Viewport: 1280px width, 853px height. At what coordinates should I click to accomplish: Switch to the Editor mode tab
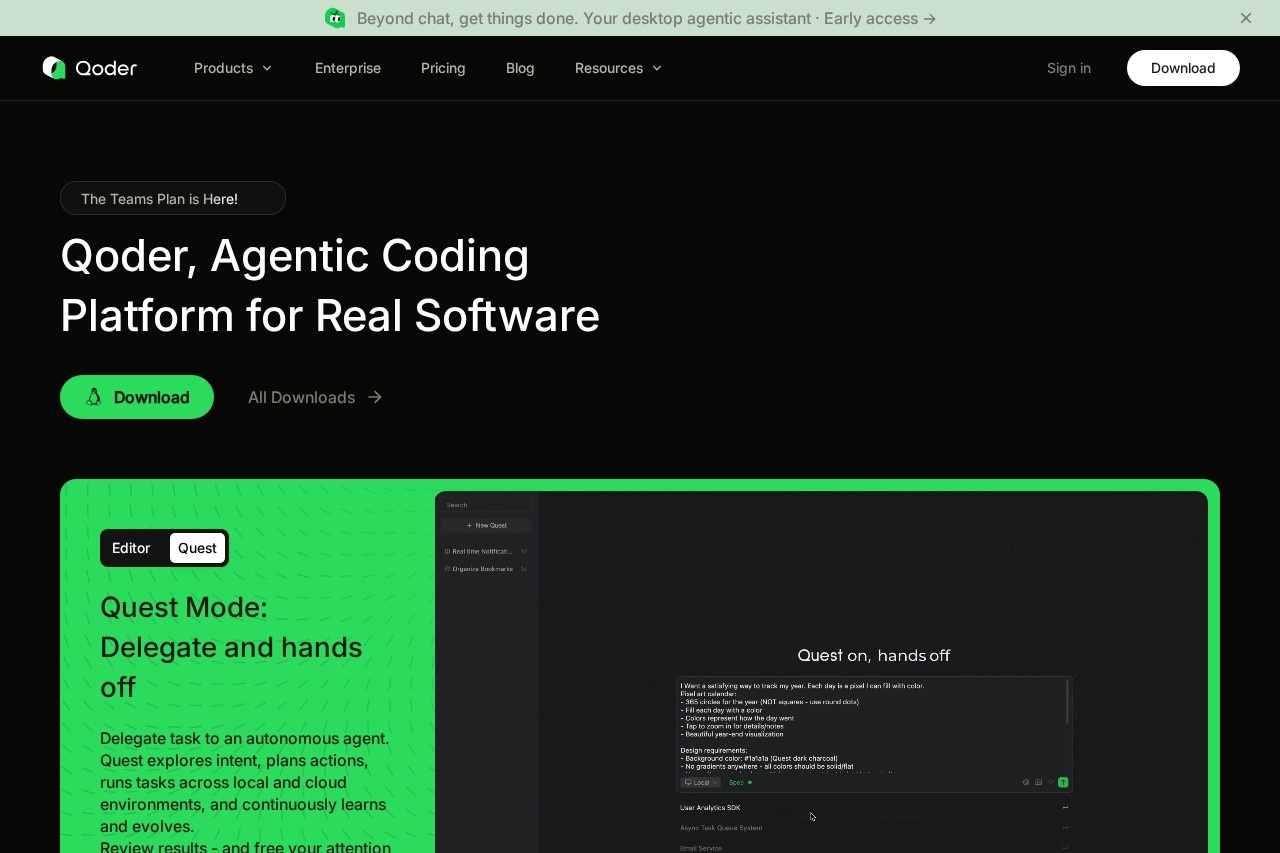point(131,548)
